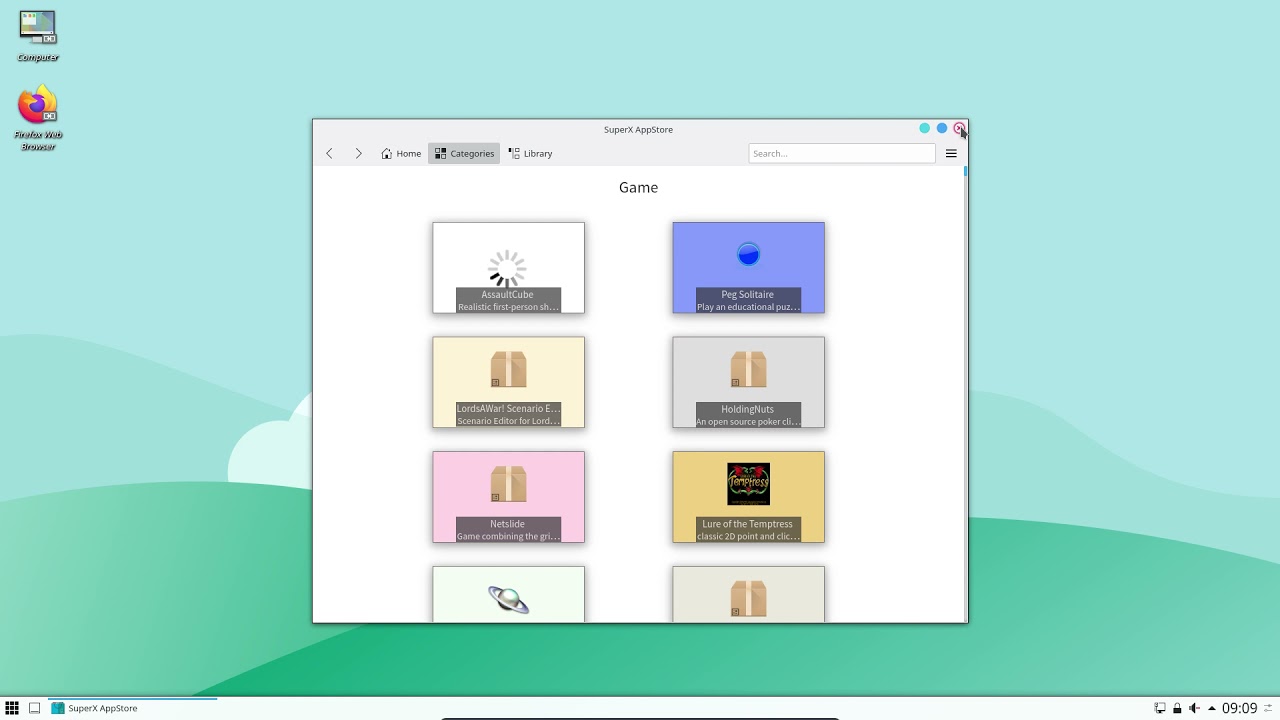Go back with the left arrow button
The width and height of the screenshot is (1280, 720).
click(x=329, y=153)
